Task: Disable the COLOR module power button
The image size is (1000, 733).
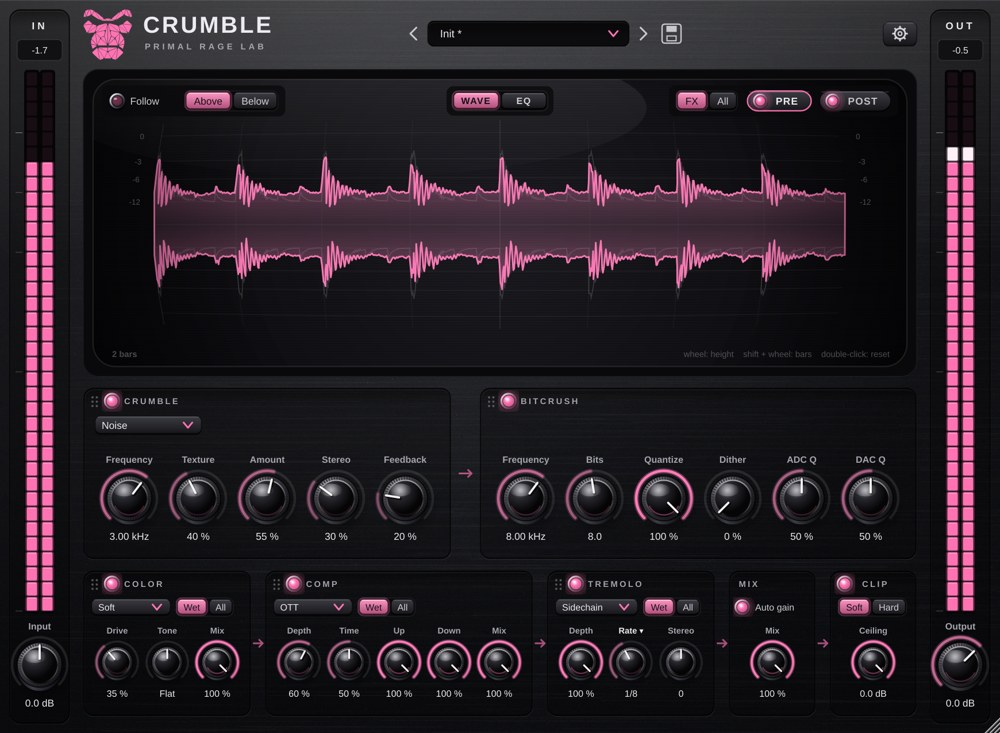Action: click(x=112, y=583)
